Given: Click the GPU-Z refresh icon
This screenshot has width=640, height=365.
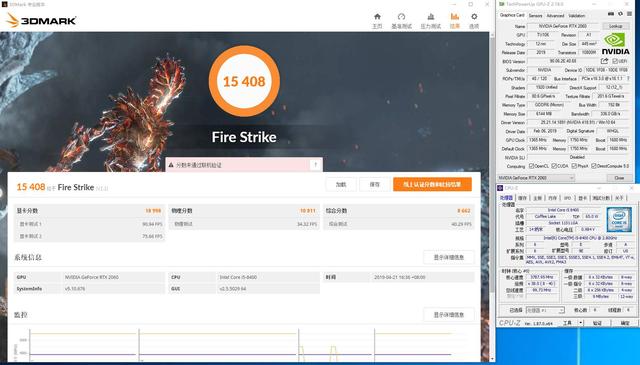Looking at the screenshot, I should pos(620,14).
